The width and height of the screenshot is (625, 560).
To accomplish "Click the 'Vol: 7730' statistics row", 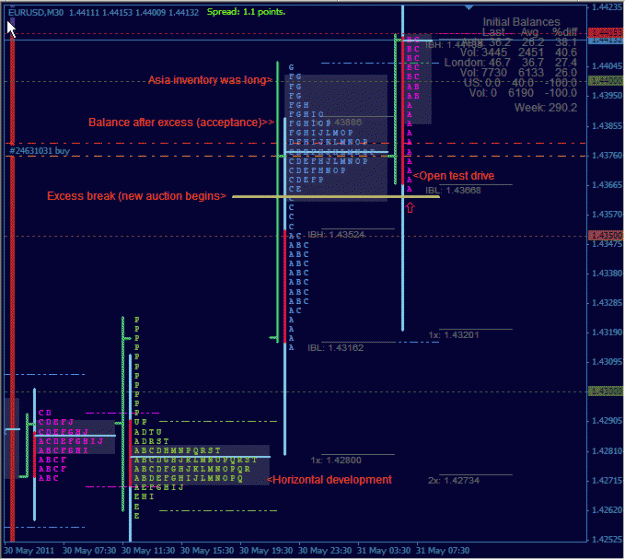I will tap(518, 73).
